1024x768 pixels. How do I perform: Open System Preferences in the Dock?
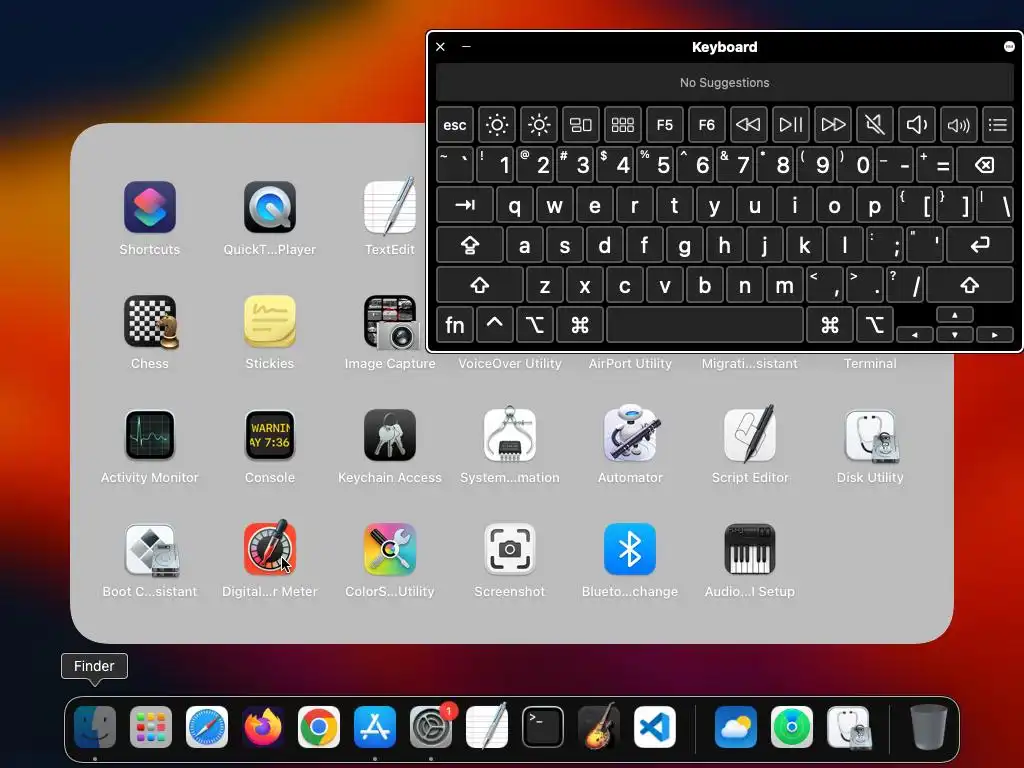431,727
